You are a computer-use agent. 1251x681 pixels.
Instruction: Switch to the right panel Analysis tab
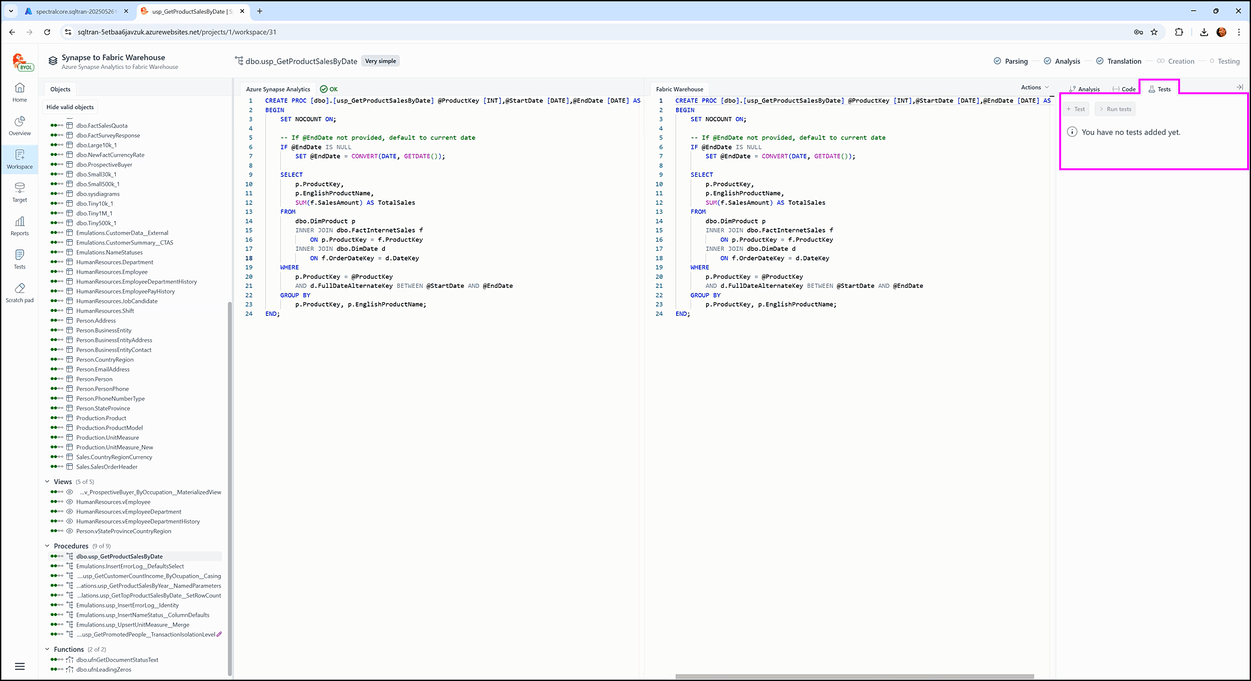pos(1084,89)
